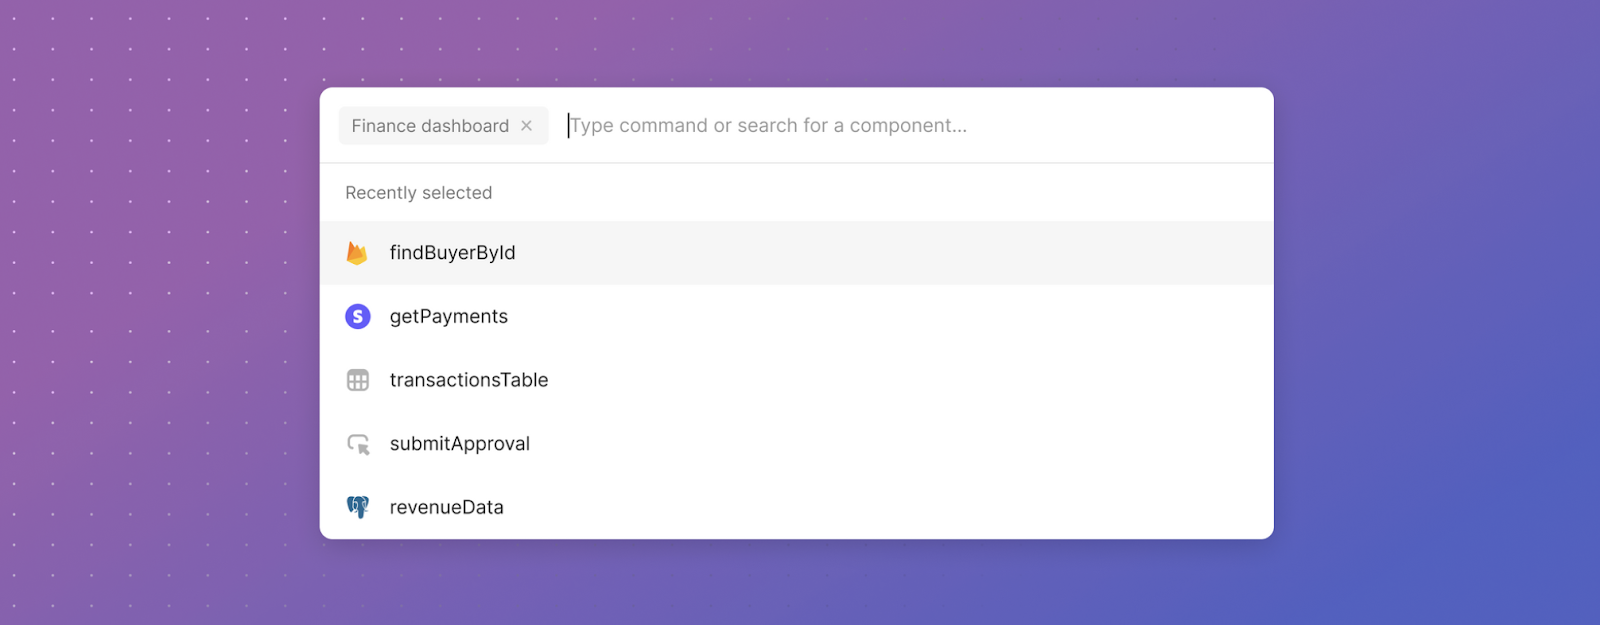This screenshot has width=1600, height=625.
Task: Choose transactionsTable from the recent list
Action: tap(468, 380)
